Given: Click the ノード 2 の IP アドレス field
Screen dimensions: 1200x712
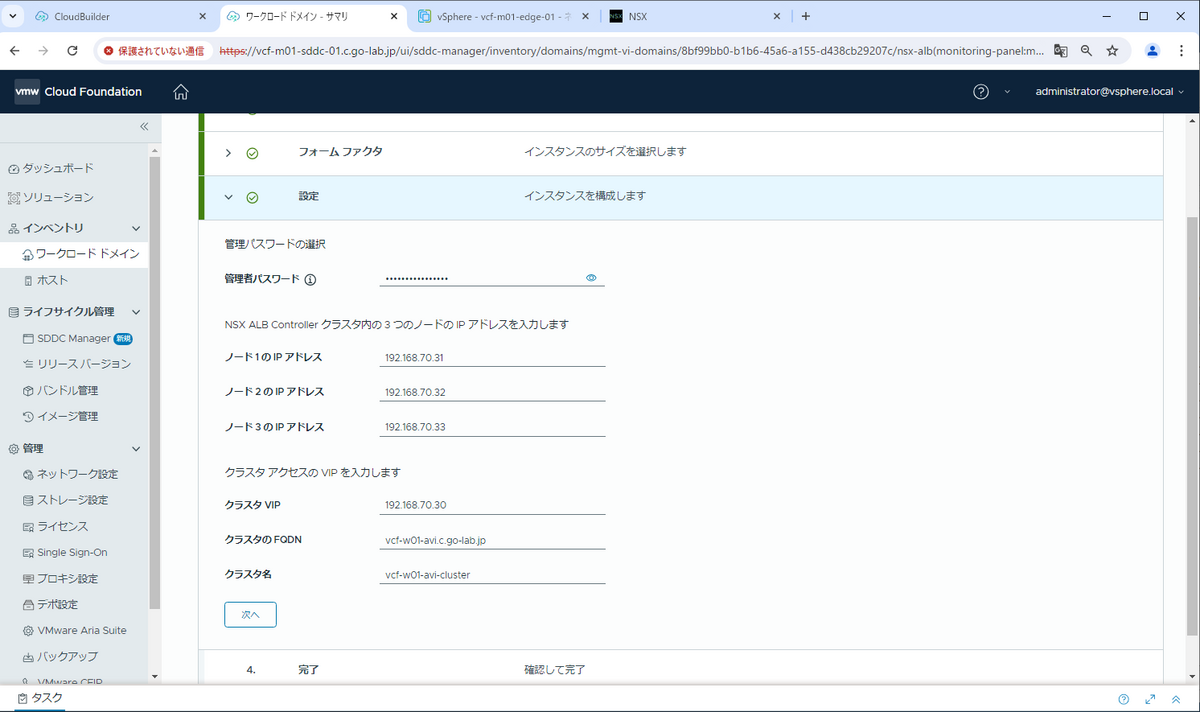Looking at the screenshot, I should (493, 392).
